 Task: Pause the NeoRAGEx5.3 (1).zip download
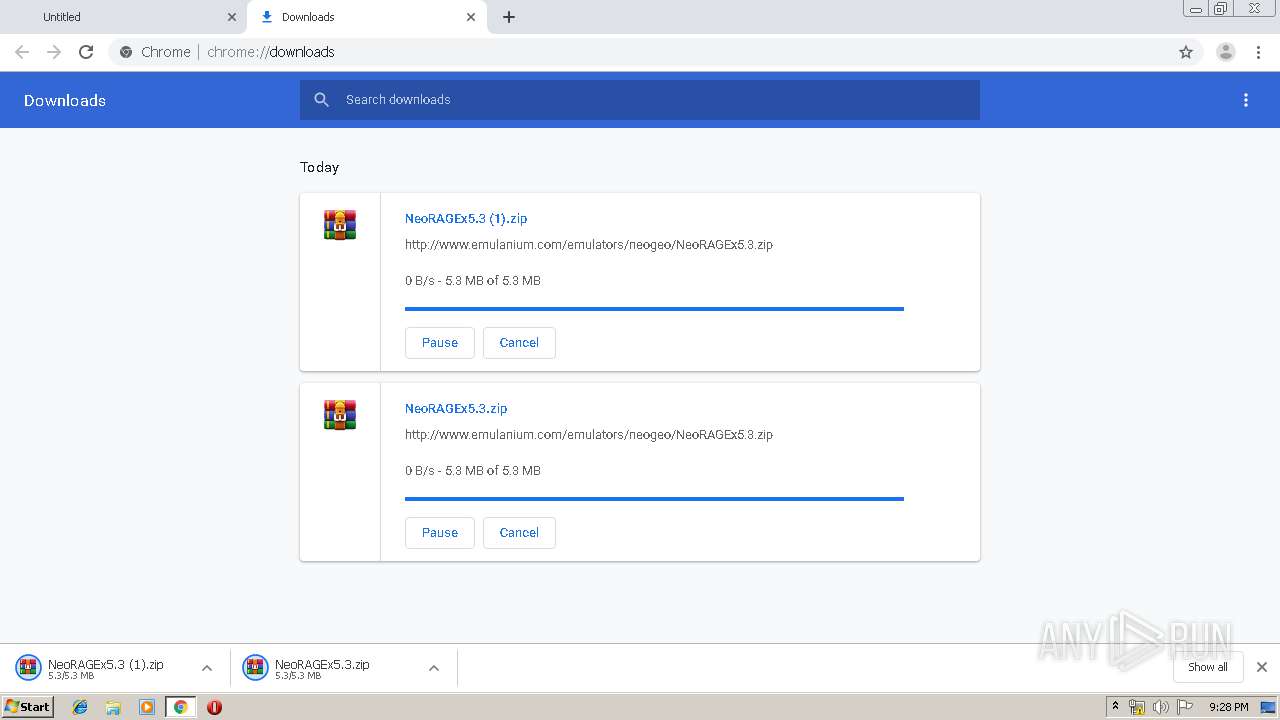point(440,343)
